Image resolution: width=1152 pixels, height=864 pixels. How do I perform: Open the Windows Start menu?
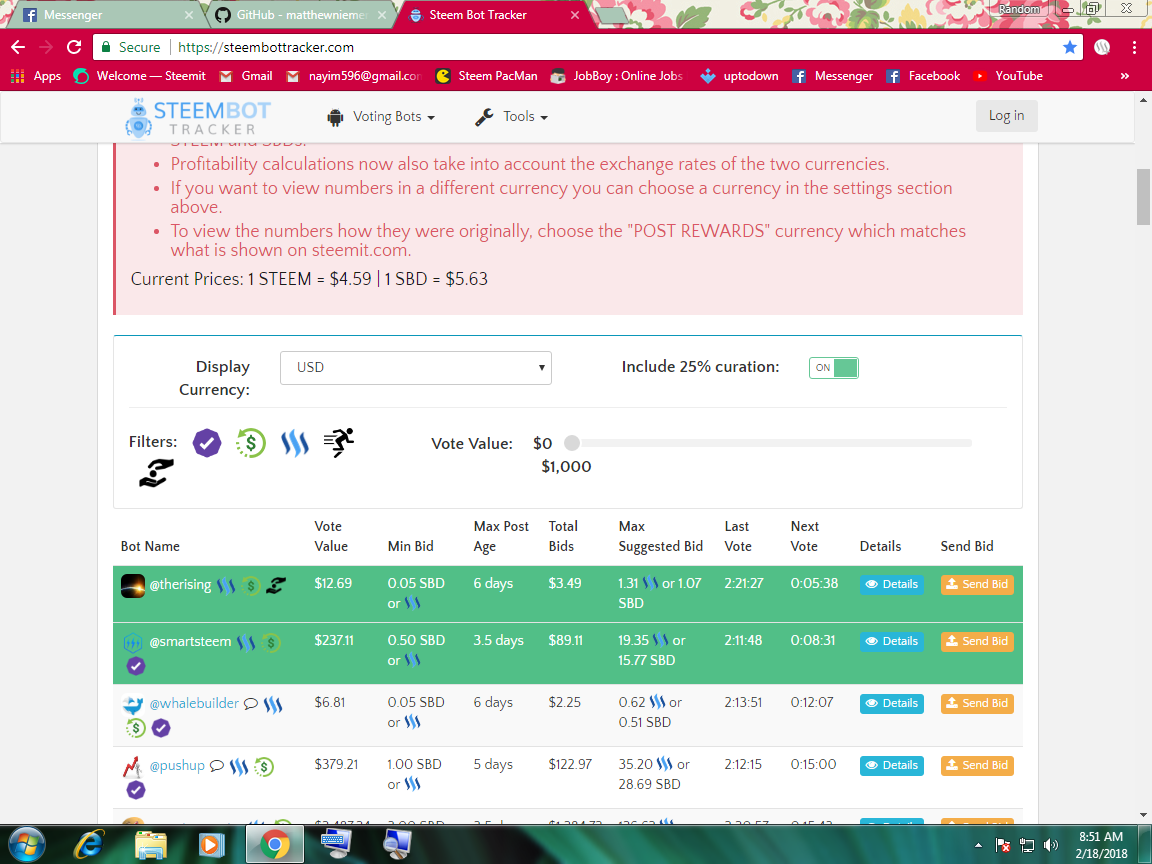click(26, 845)
